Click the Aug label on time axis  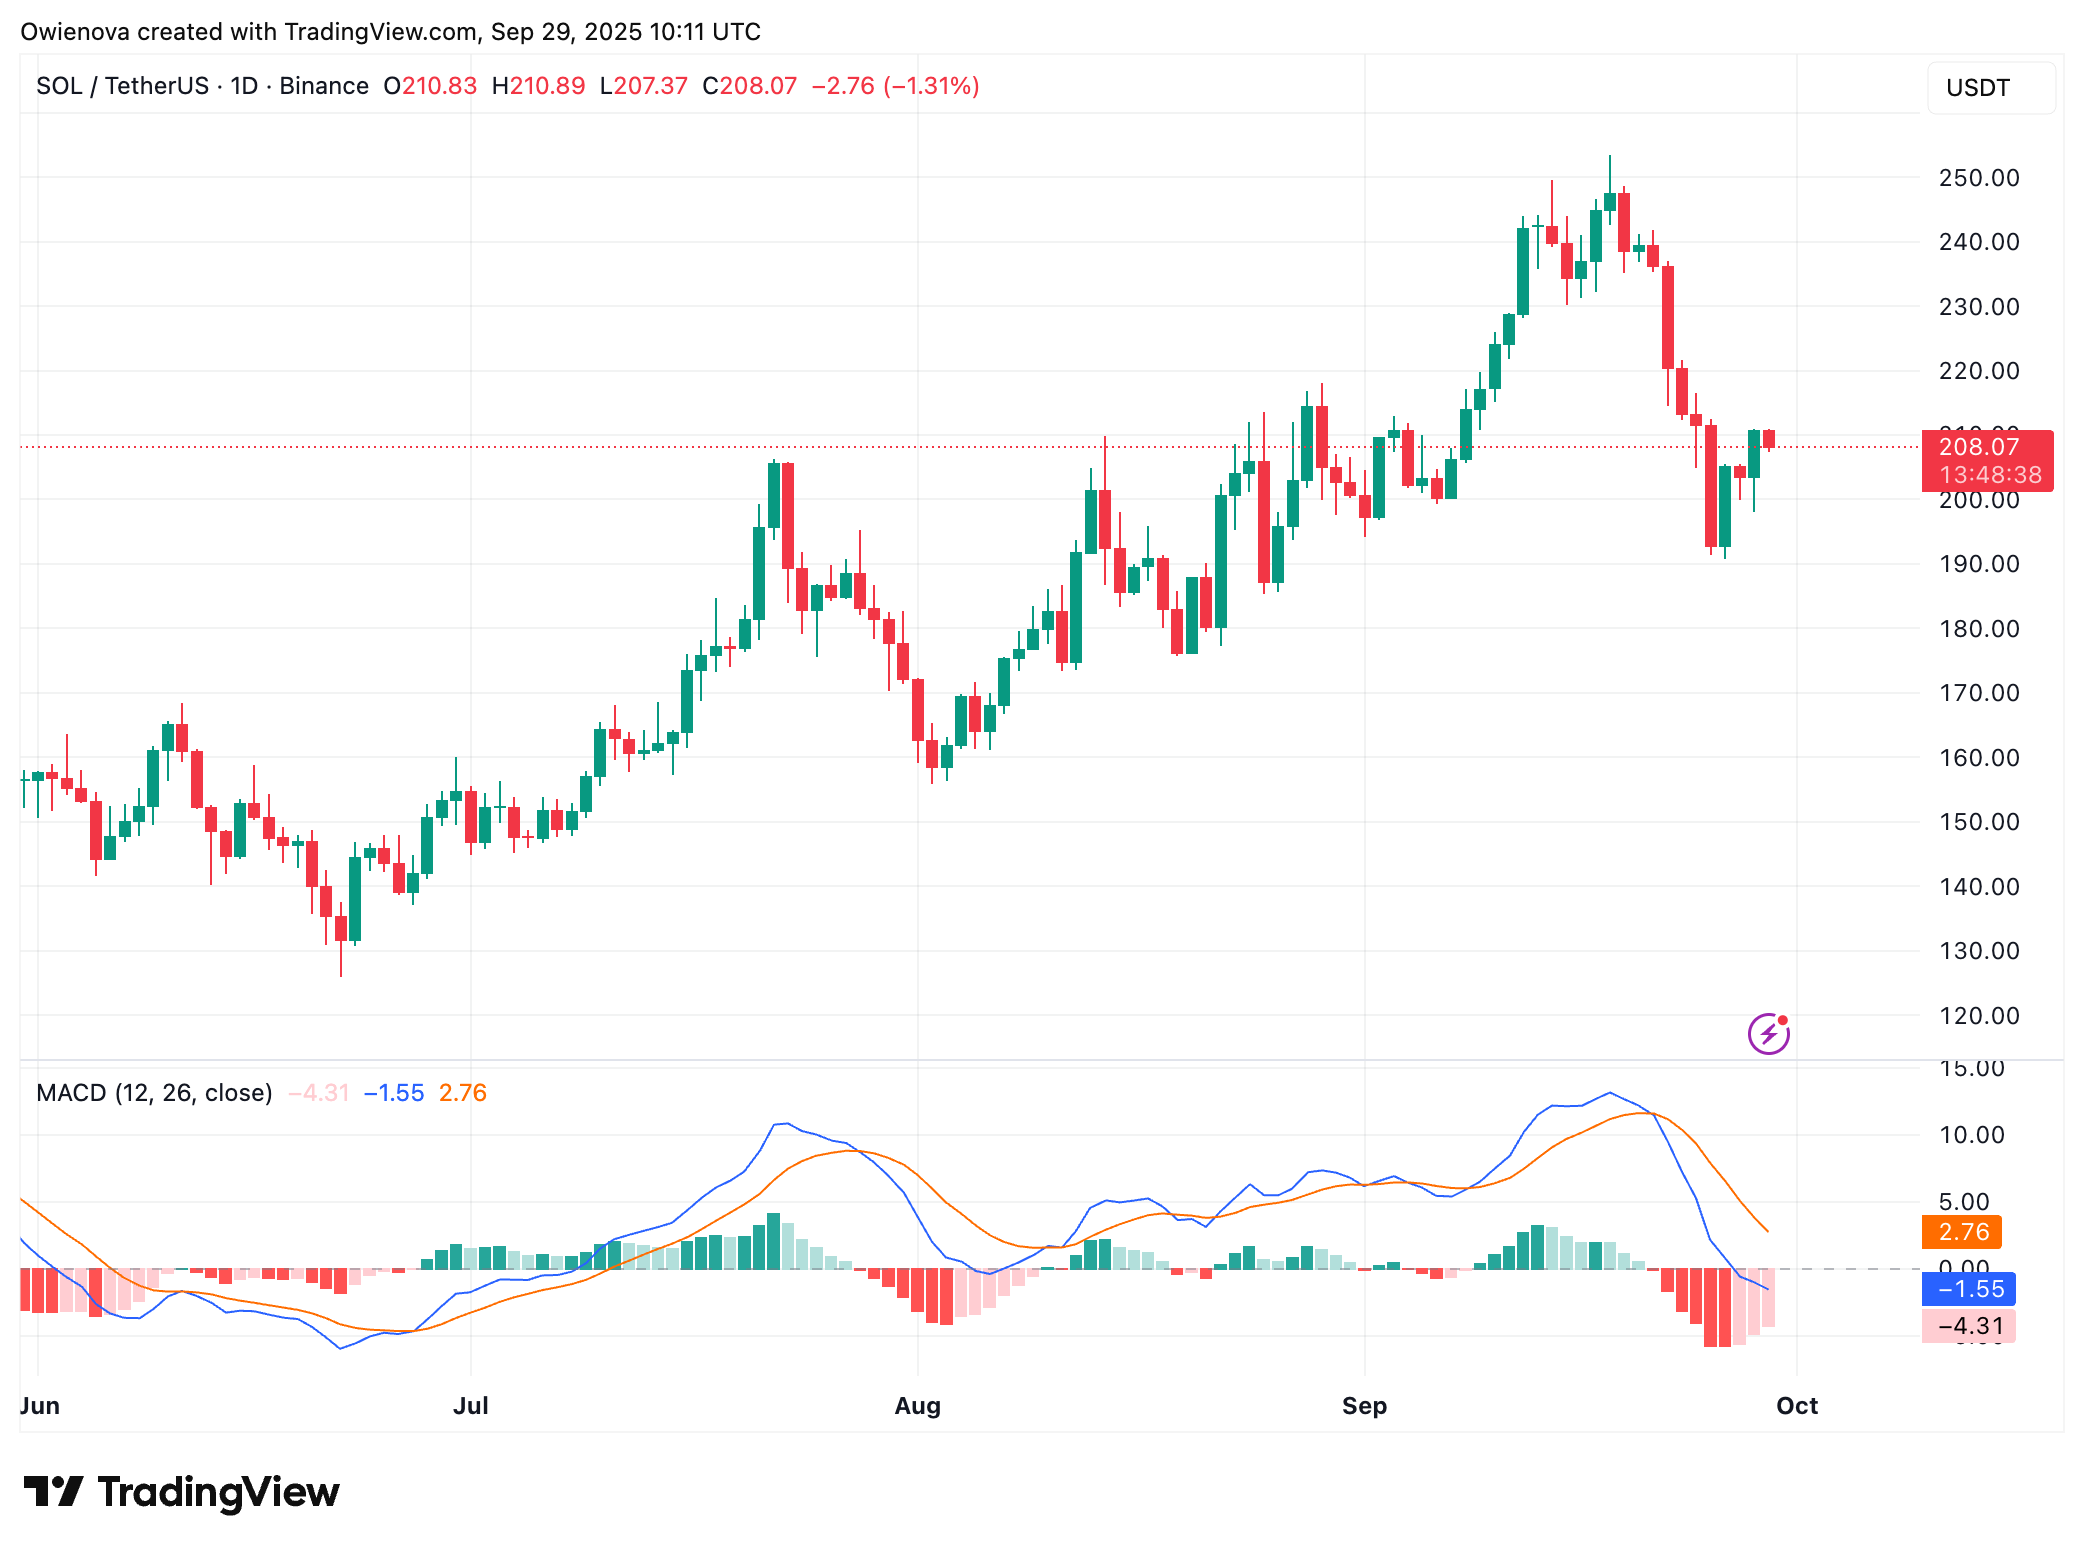coord(917,1406)
